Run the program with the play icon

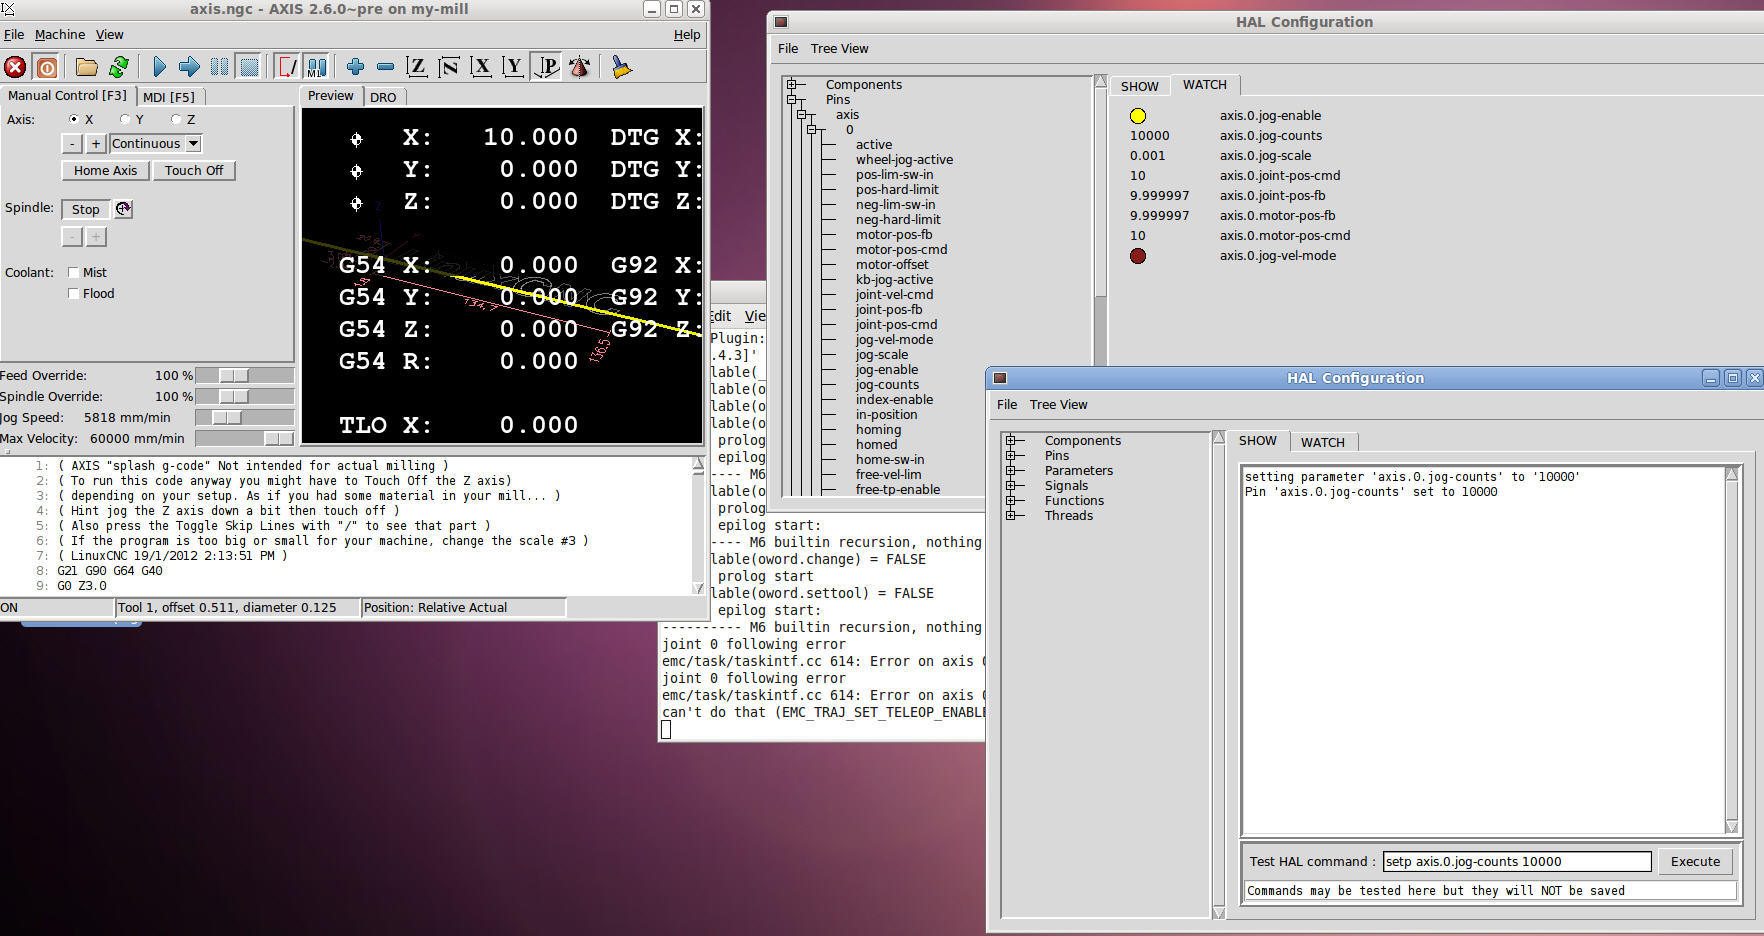tap(159, 67)
